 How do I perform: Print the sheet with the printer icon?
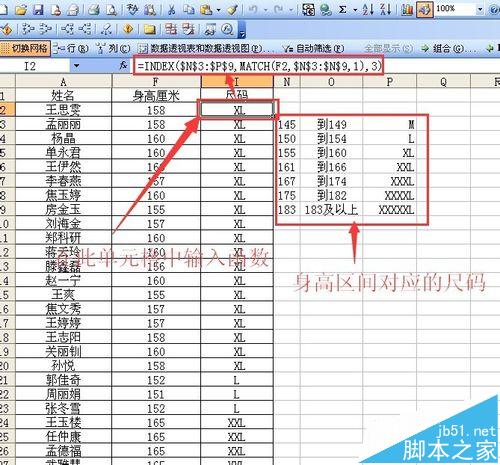point(94,10)
